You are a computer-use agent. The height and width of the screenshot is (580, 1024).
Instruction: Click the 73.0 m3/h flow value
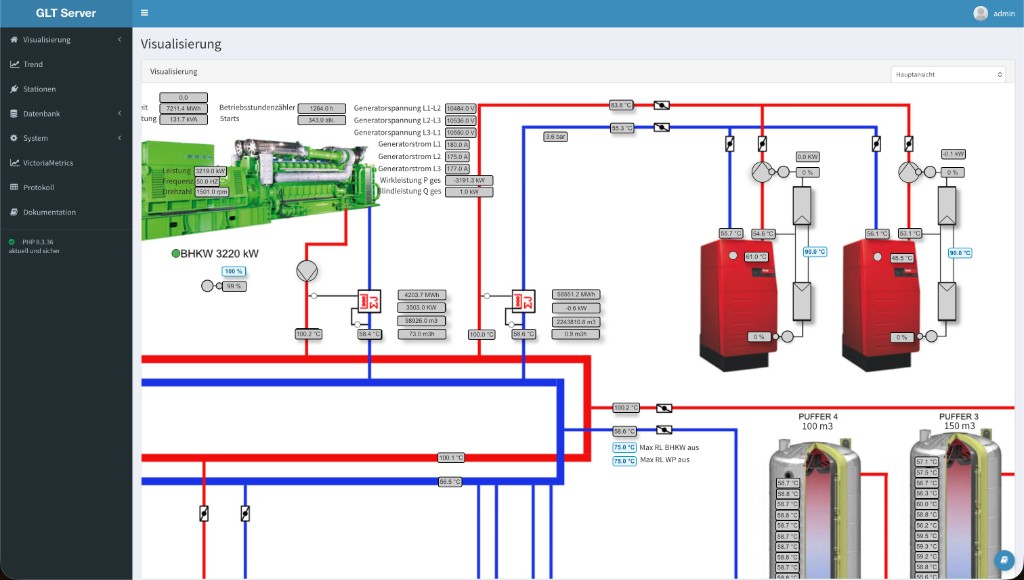(x=422, y=334)
